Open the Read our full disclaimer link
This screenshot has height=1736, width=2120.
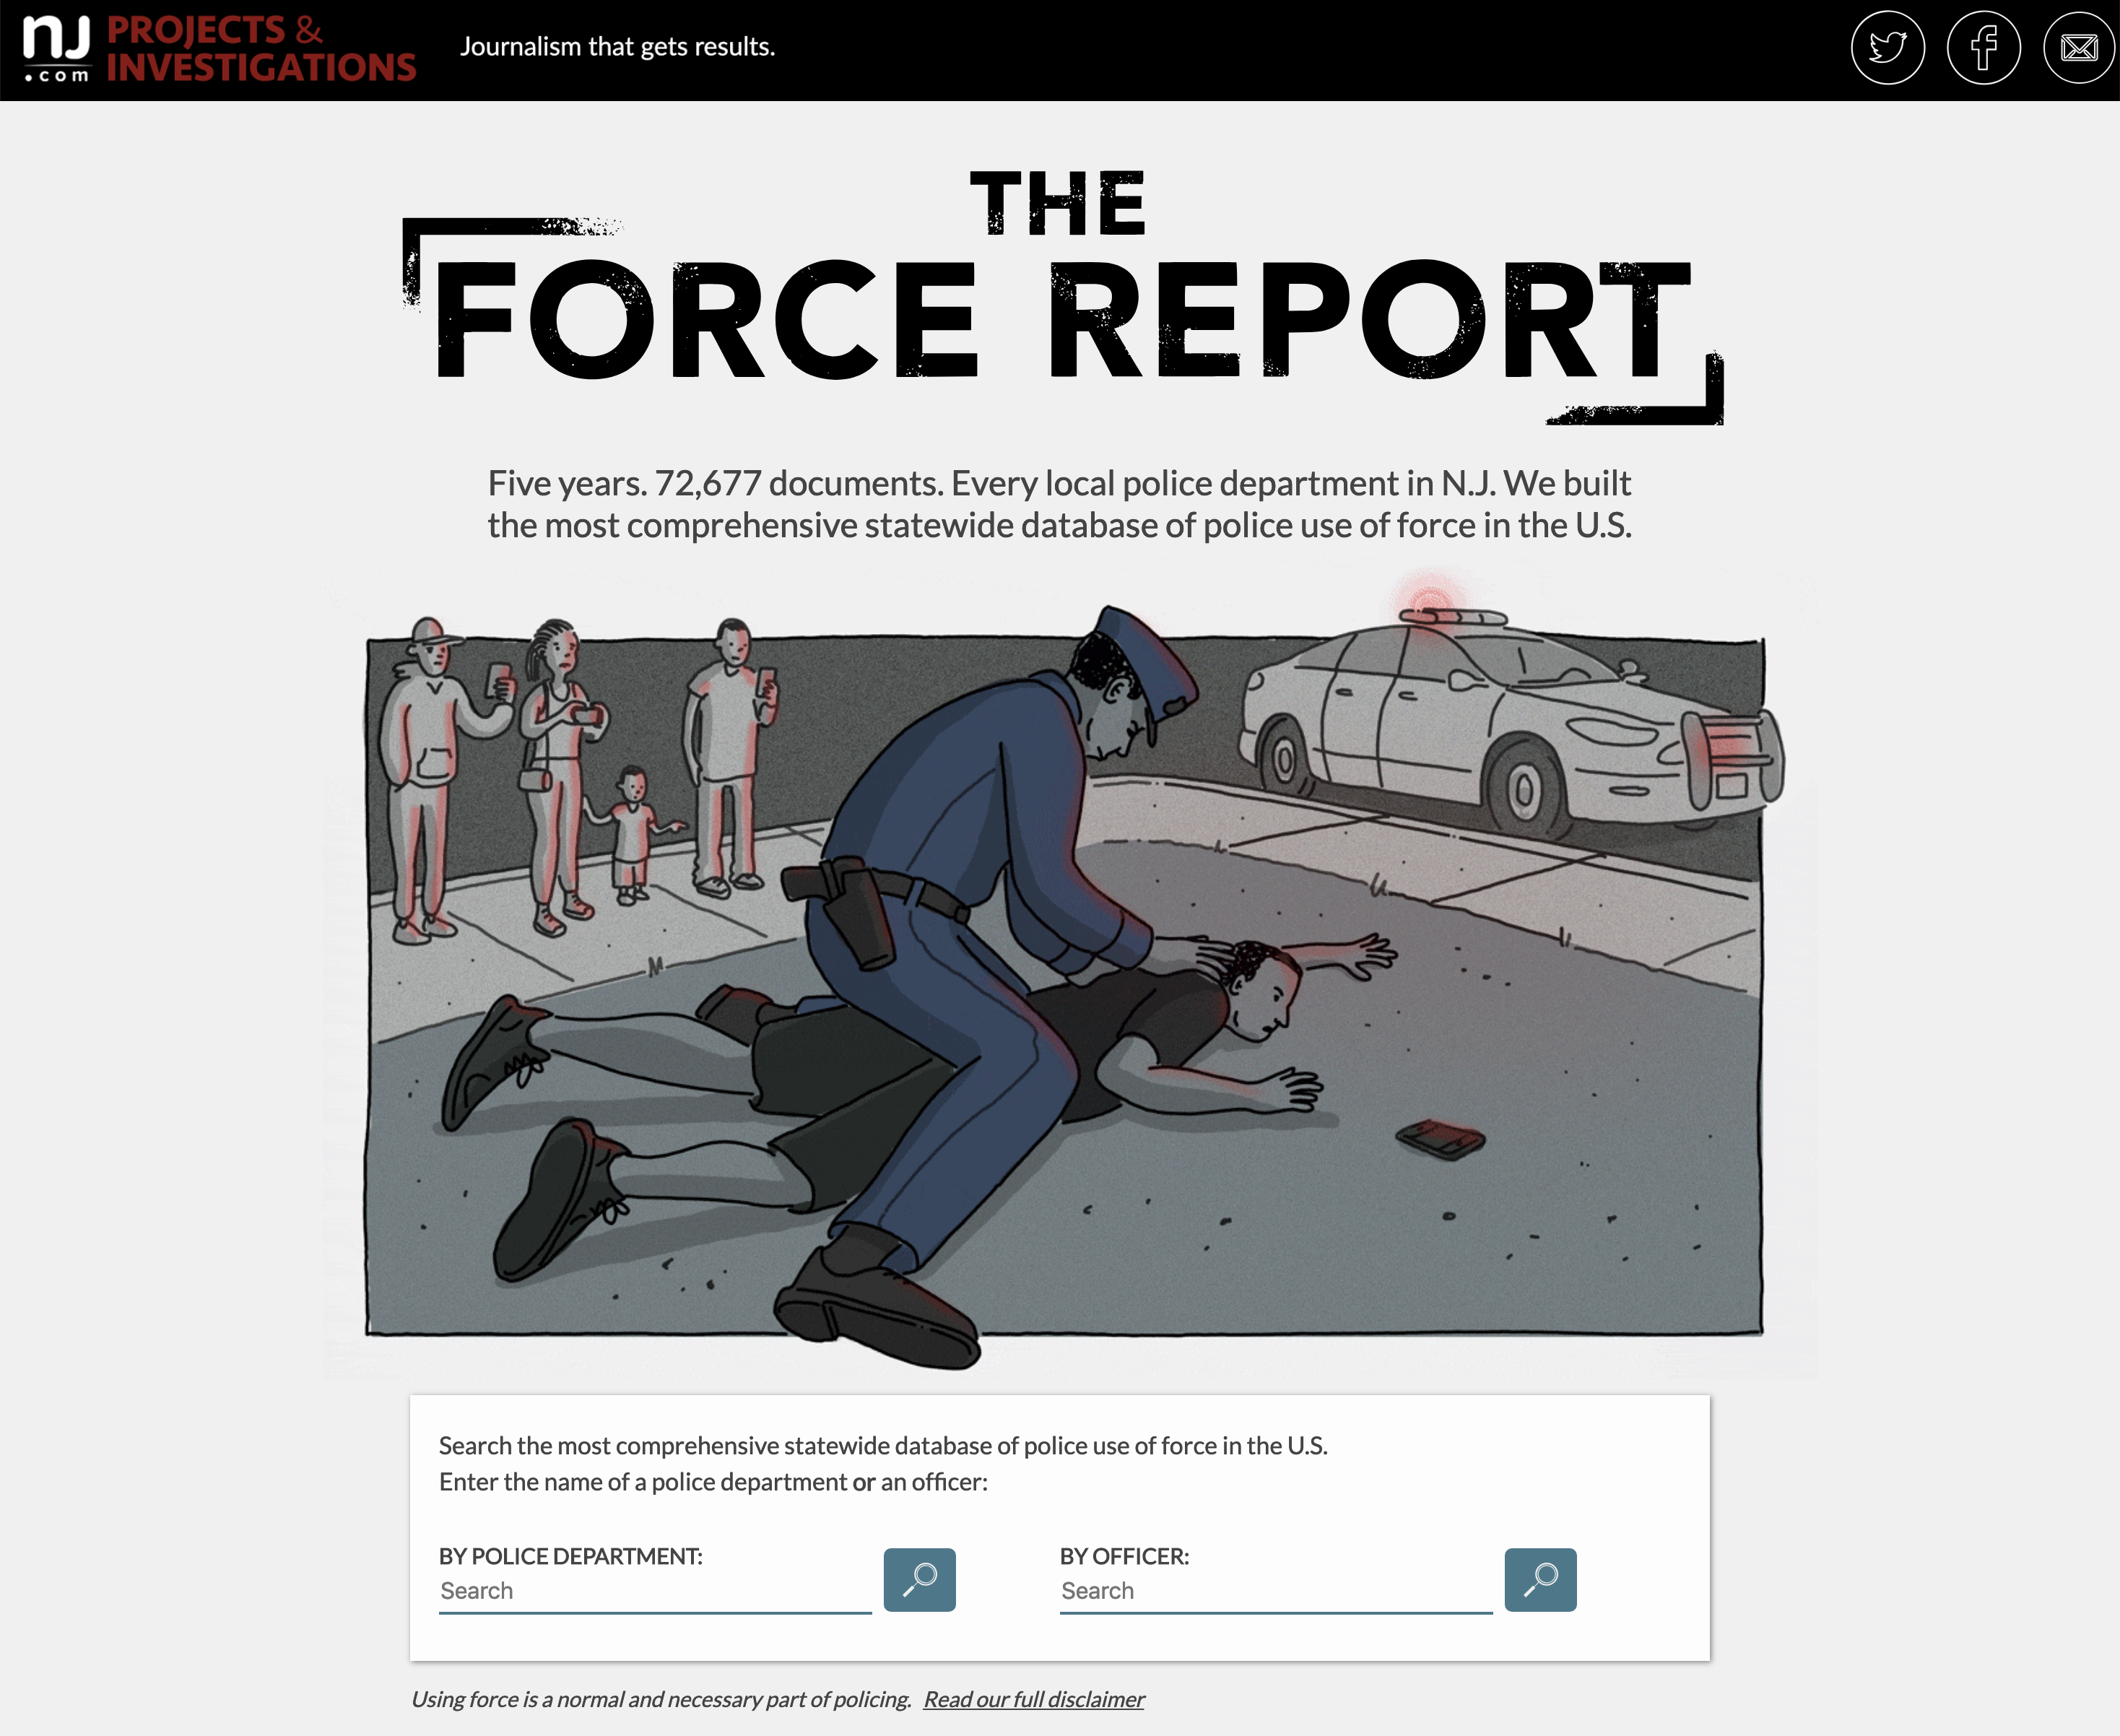pos(1033,1699)
